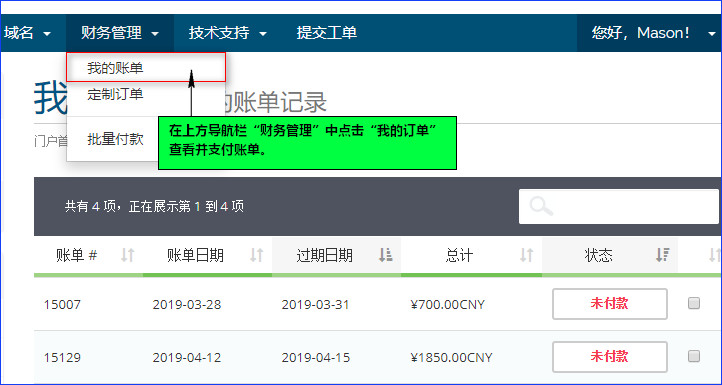Click total ¥1850.00CNY

pos(451,358)
